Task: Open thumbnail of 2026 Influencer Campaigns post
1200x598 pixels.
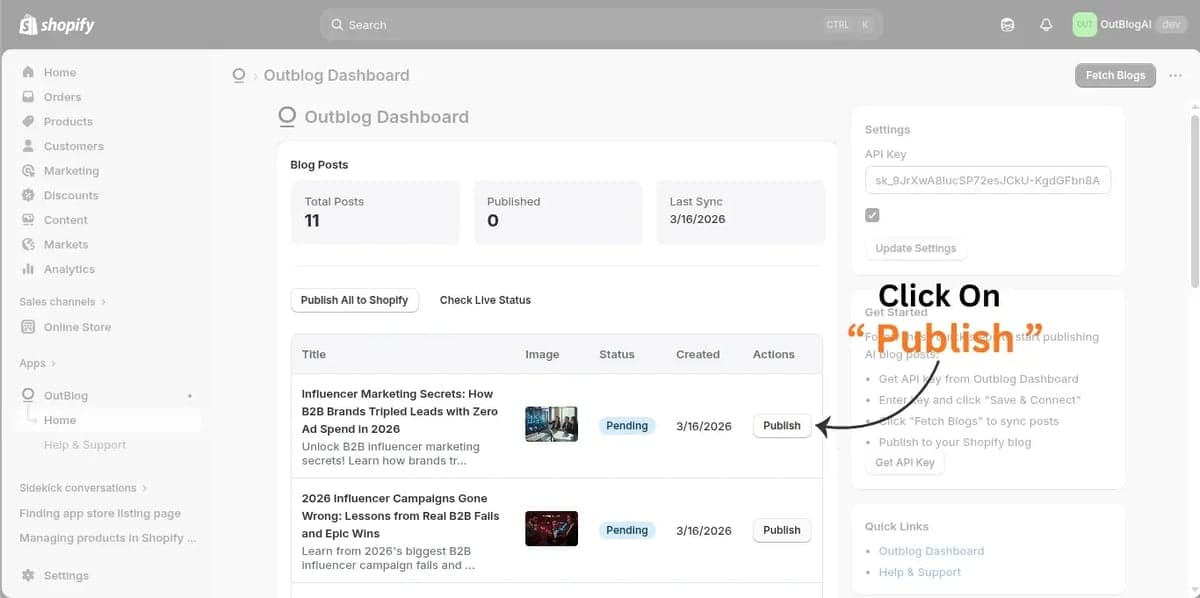Action: 552,529
